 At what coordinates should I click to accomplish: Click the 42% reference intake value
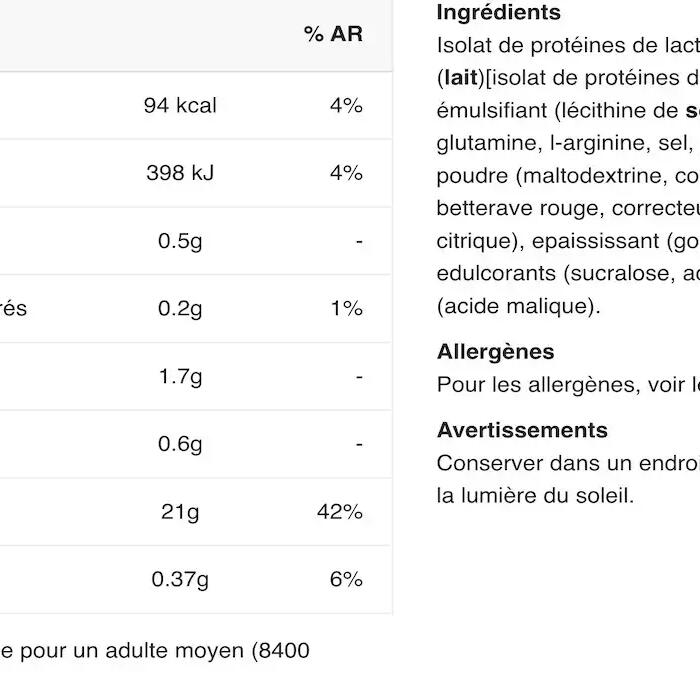click(339, 512)
